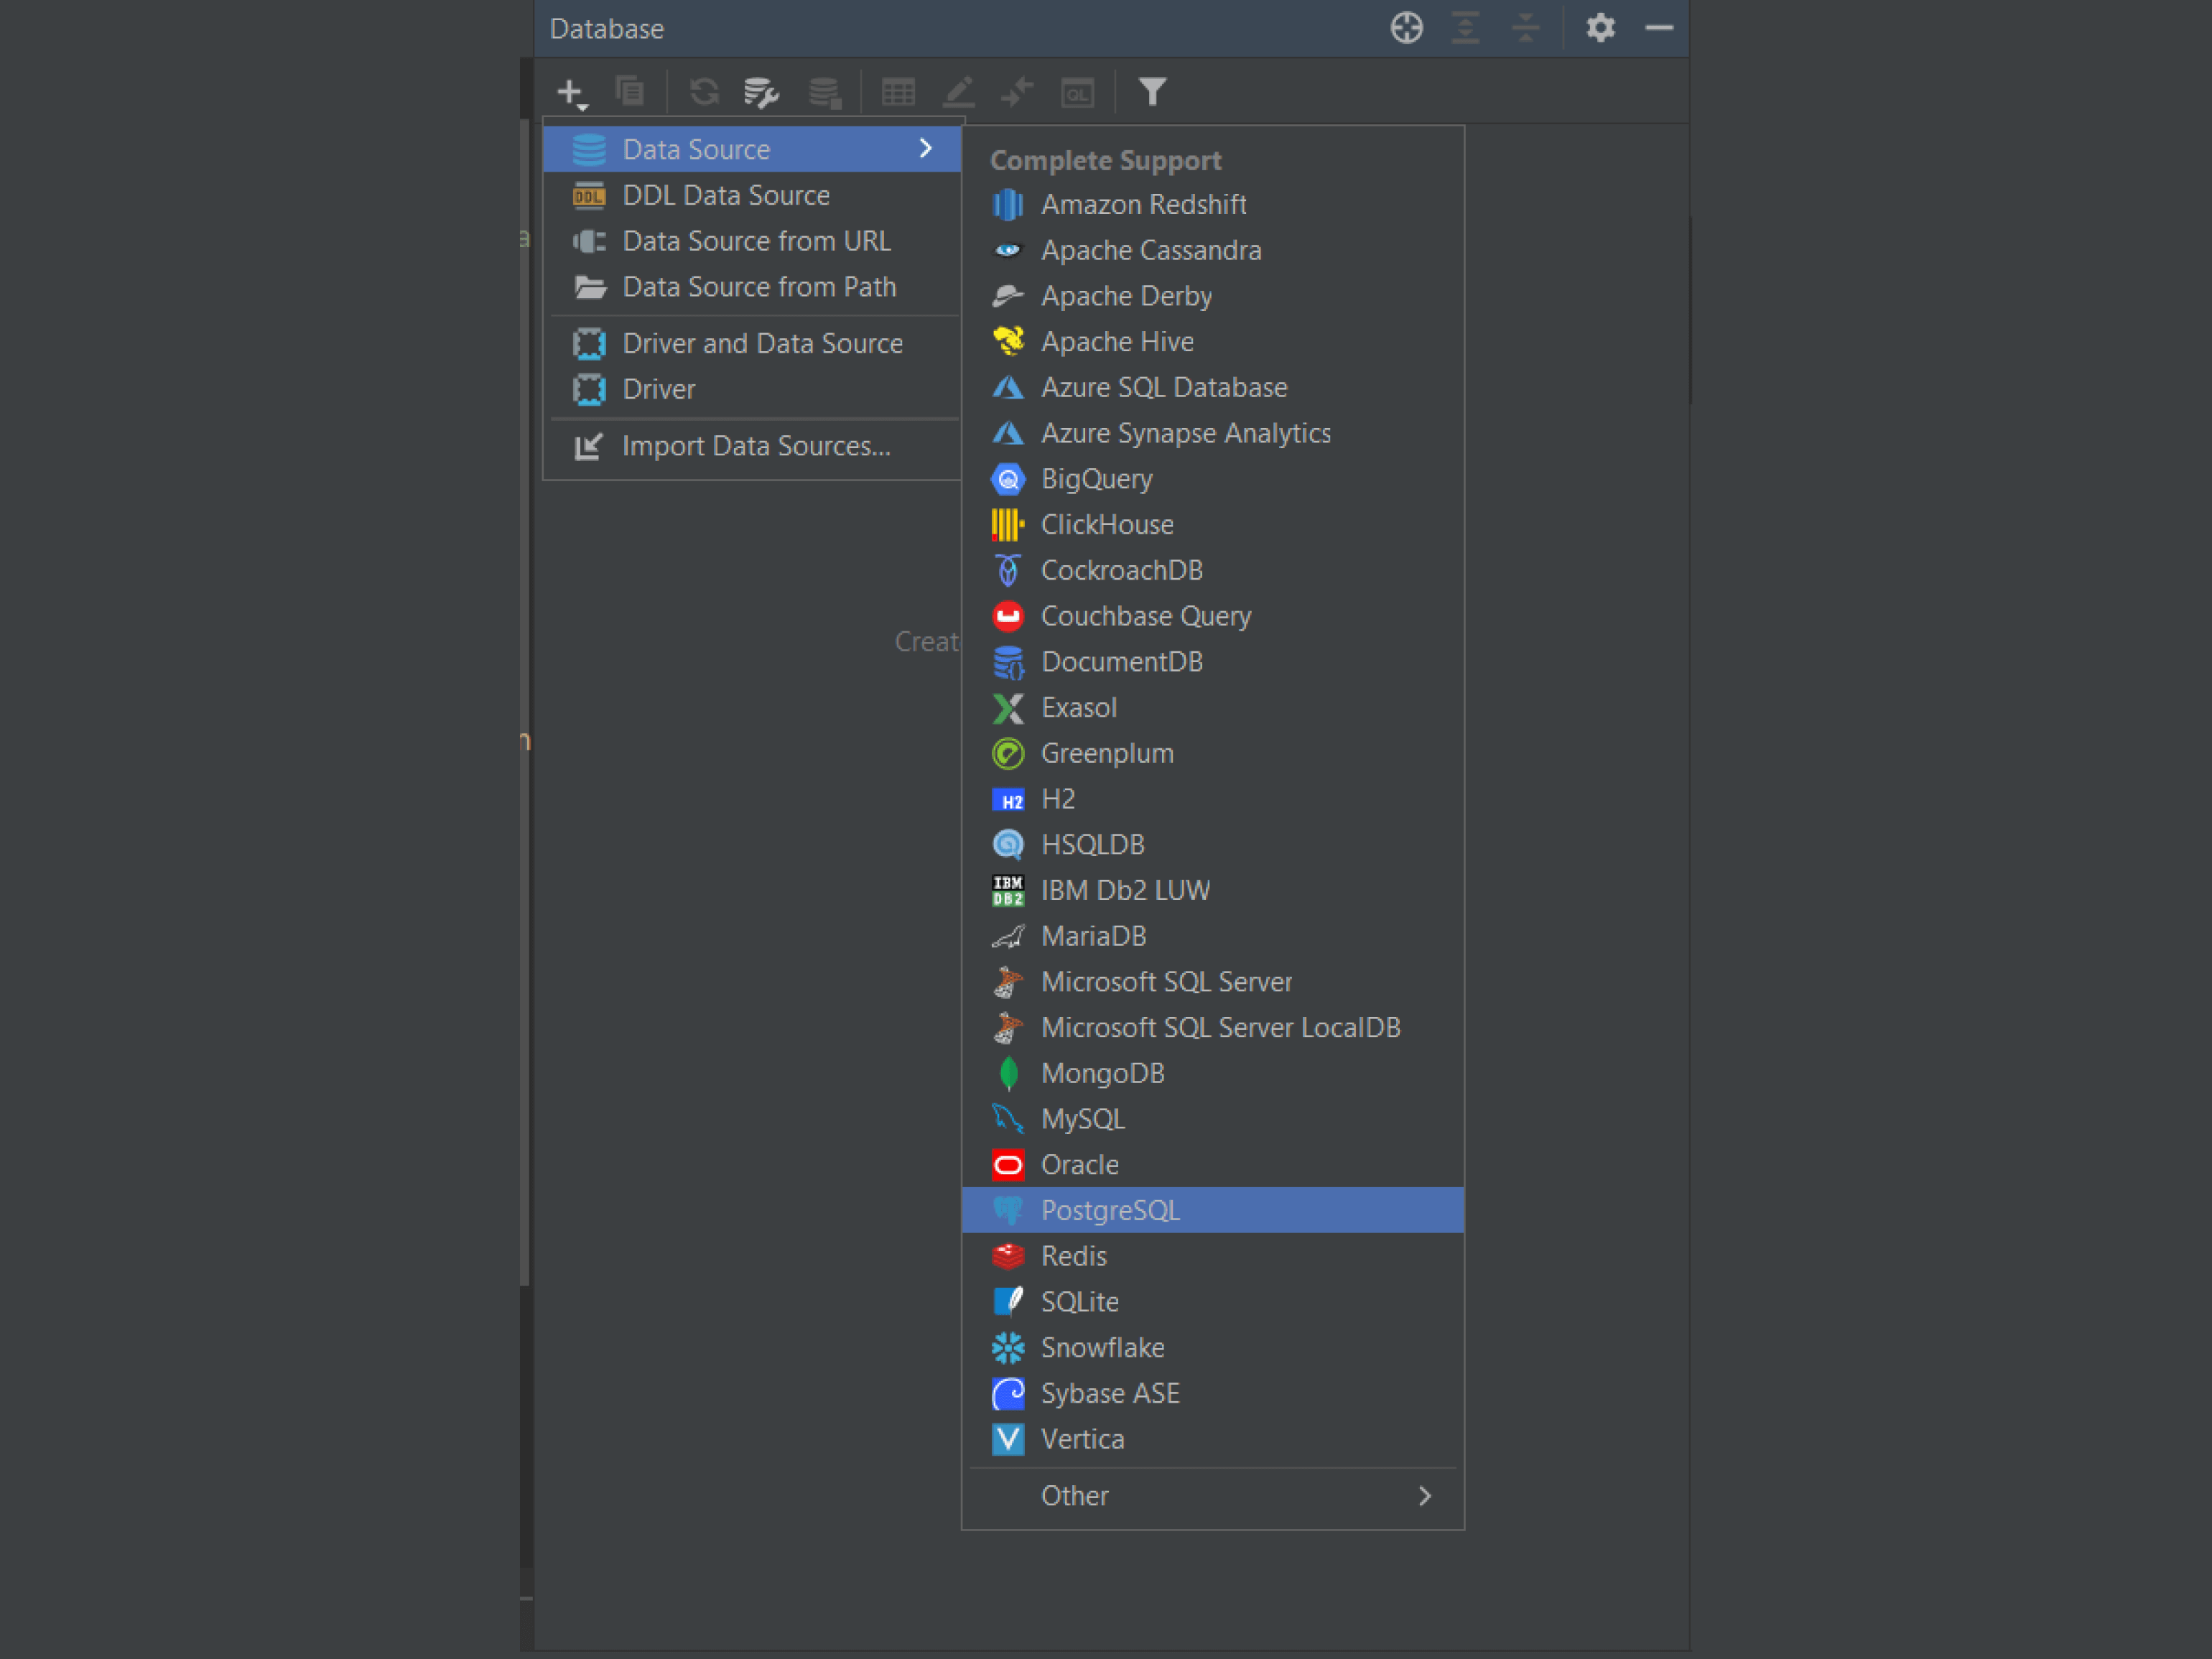Select Amazon Redshift
This screenshot has height=1659, width=2212.
pyautogui.click(x=1213, y=204)
